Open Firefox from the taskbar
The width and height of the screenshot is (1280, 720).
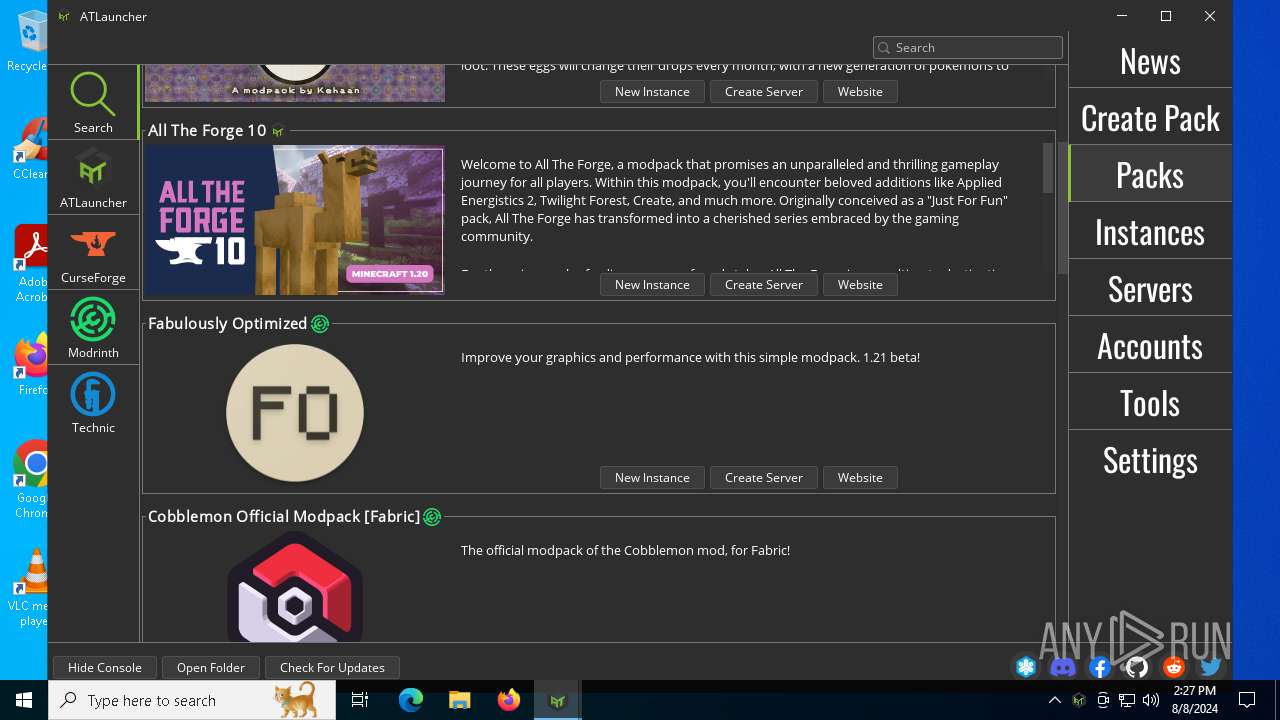[x=509, y=700]
